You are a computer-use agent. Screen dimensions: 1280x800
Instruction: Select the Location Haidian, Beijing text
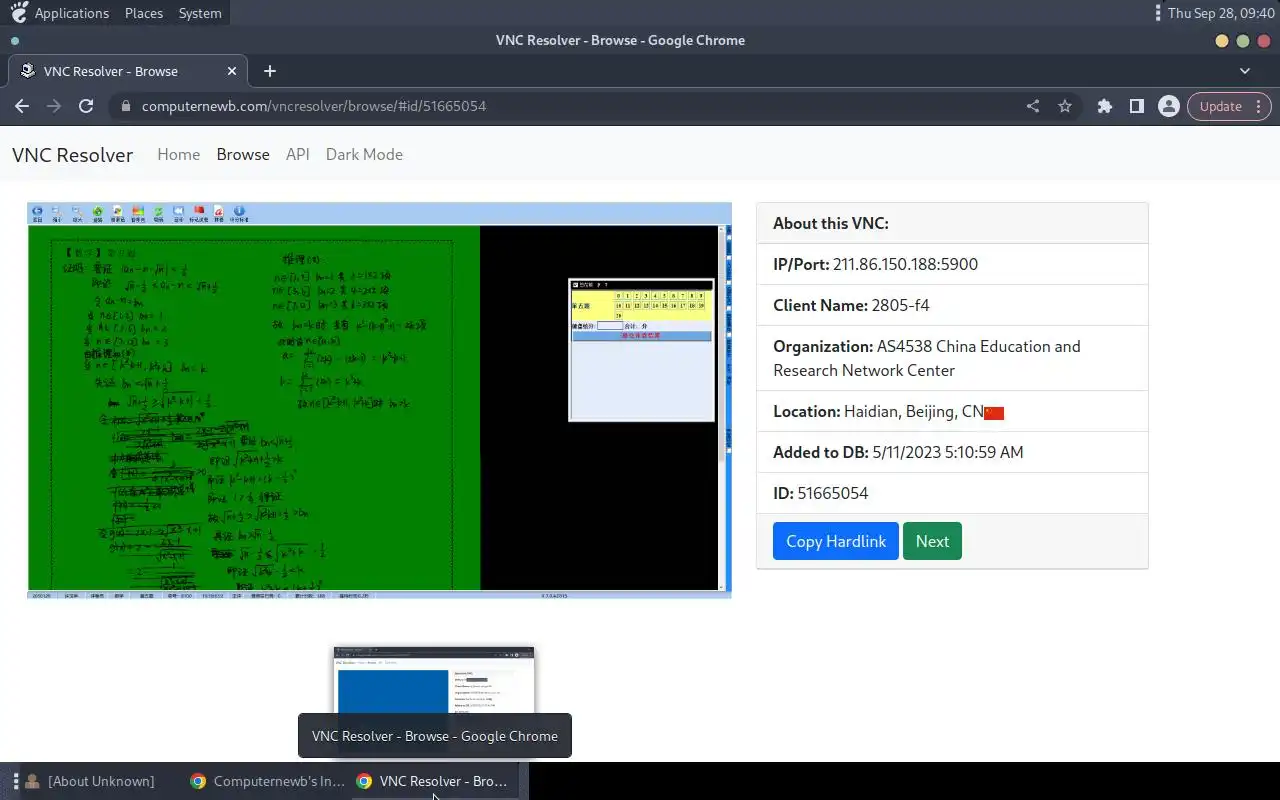(x=914, y=411)
